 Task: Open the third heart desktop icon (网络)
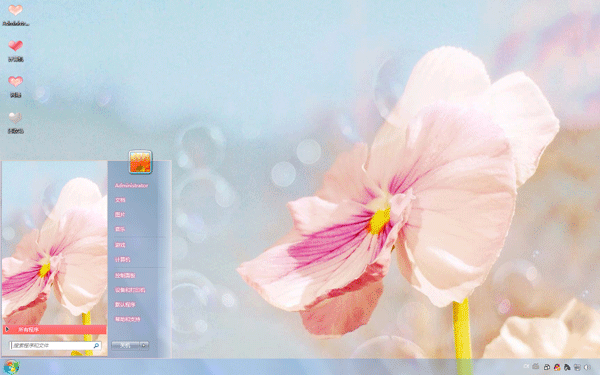tap(15, 86)
